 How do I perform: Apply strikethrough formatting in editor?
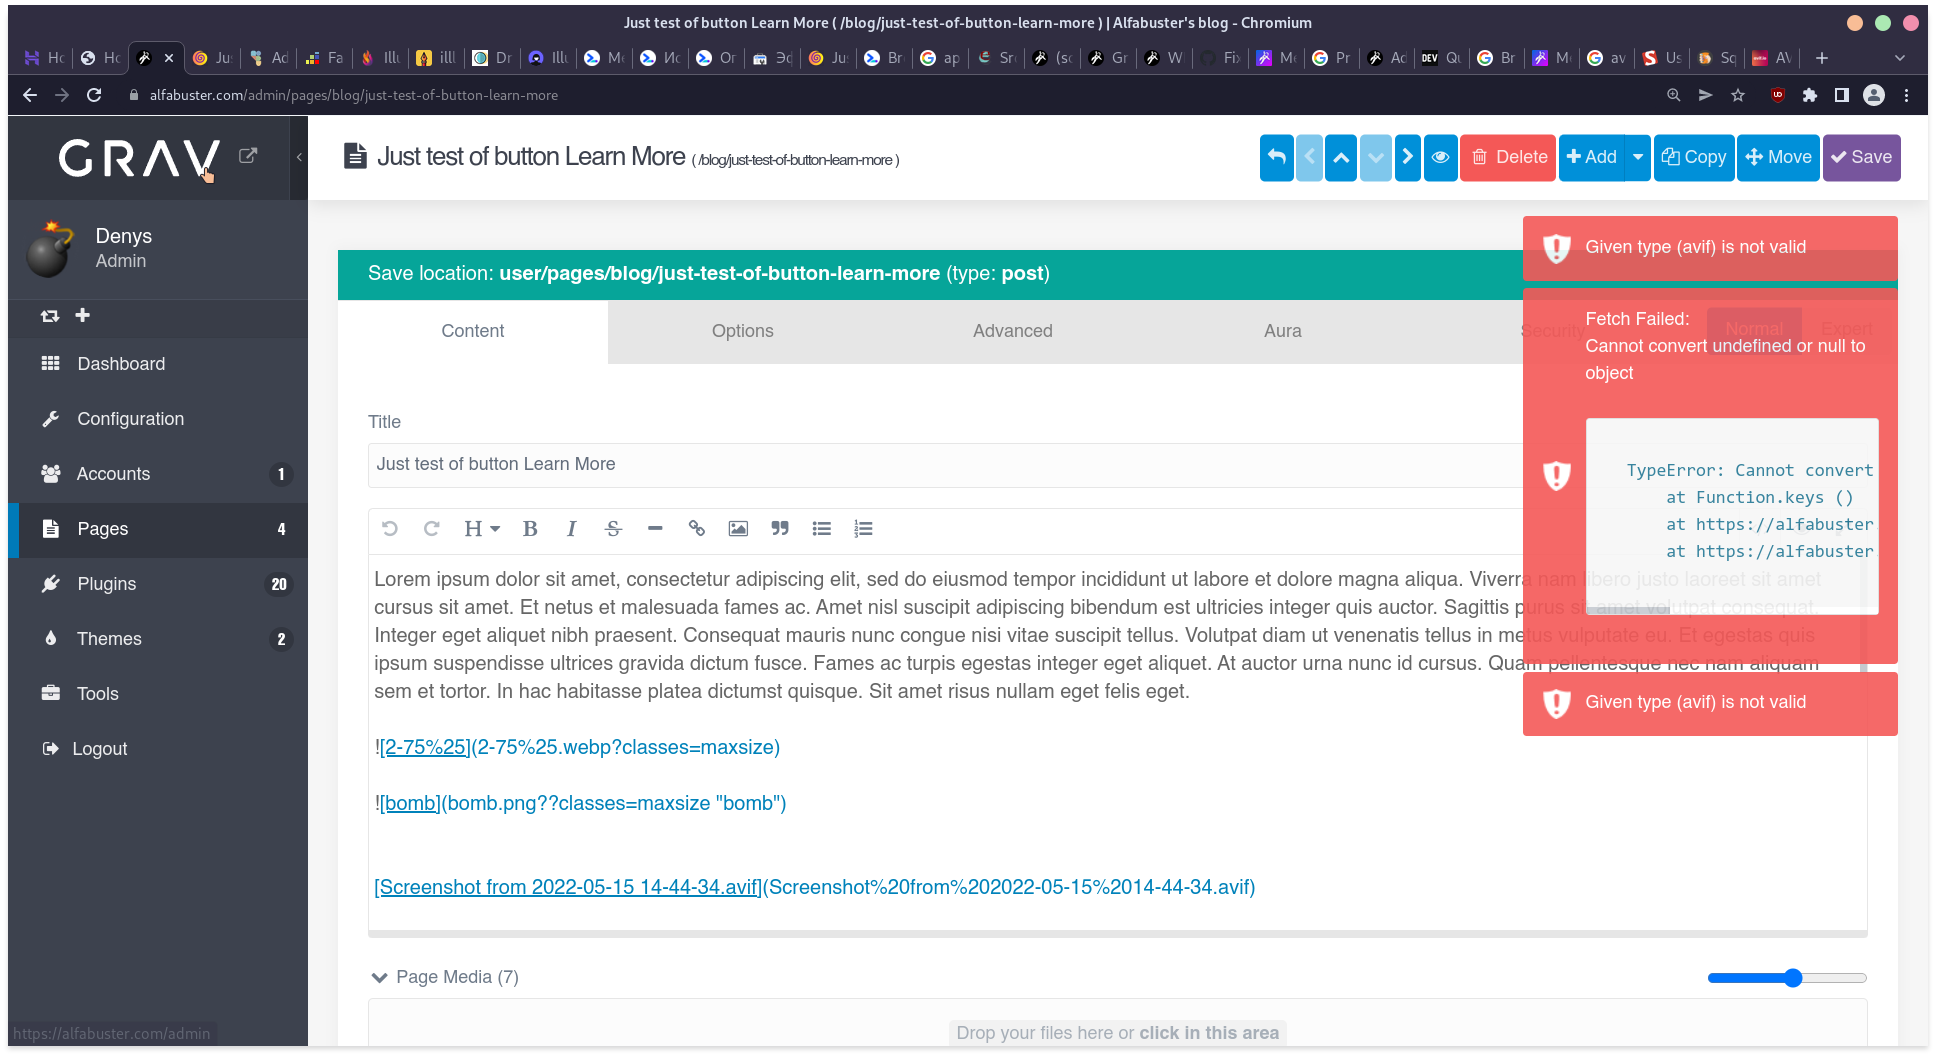pyautogui.click(x=613, y=529)
